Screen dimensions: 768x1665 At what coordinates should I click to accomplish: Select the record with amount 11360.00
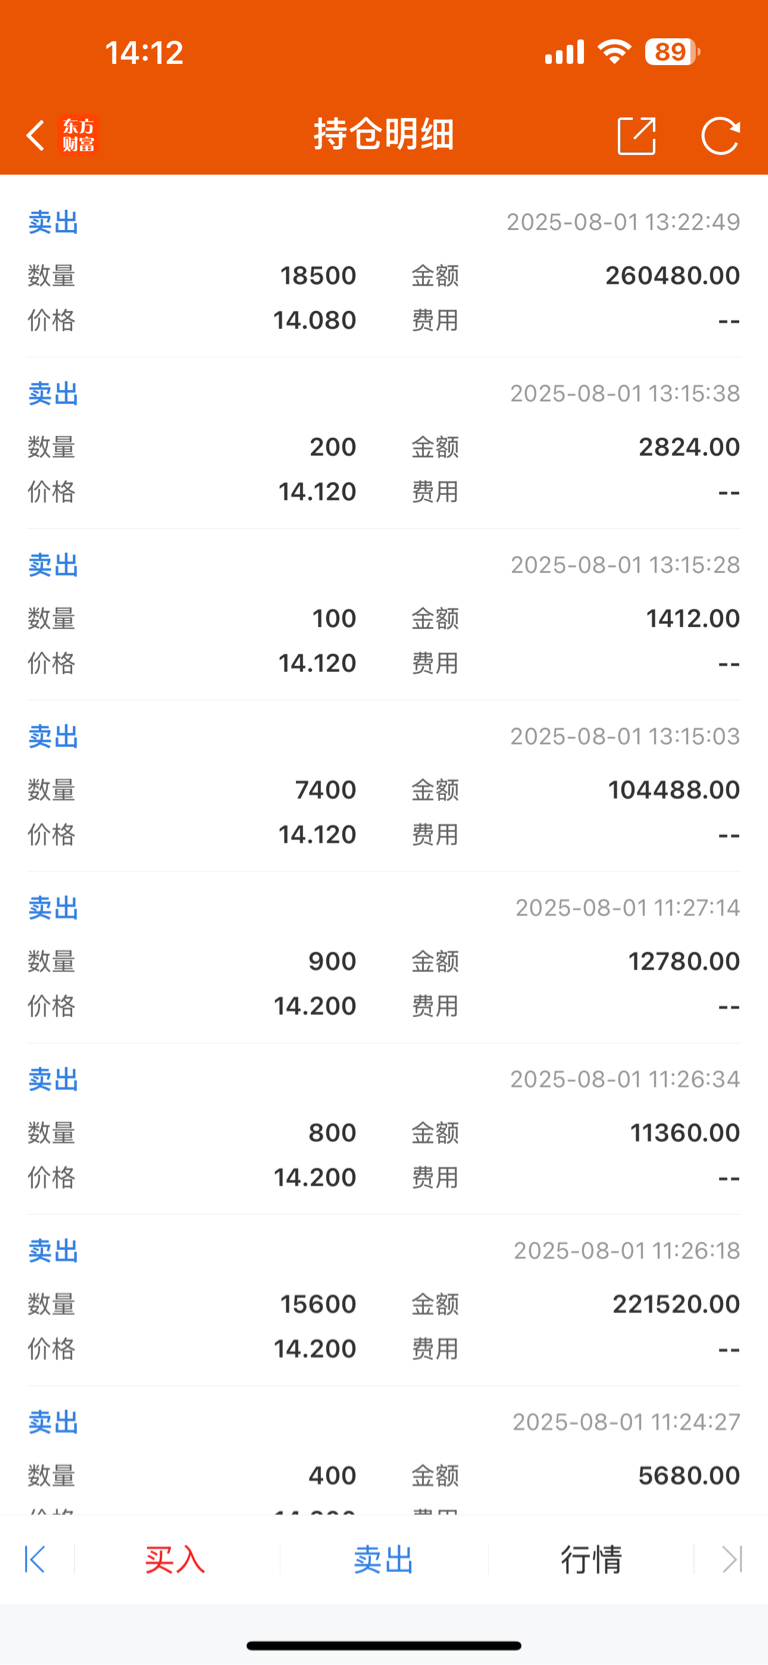[384, 1129]
